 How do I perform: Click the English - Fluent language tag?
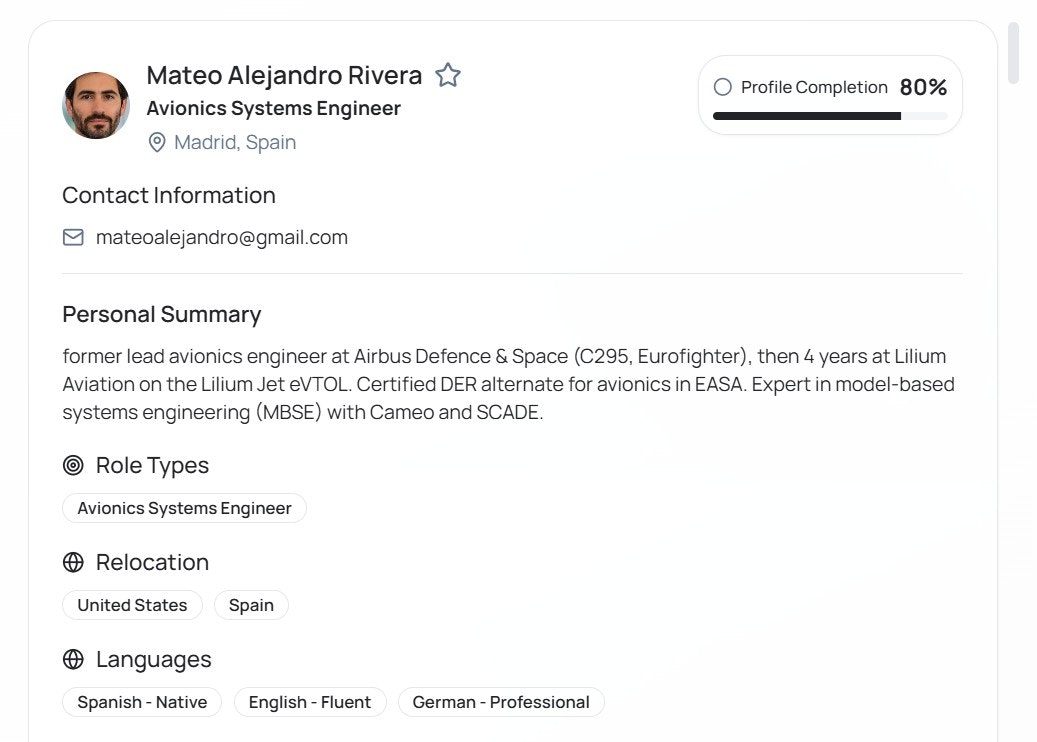[x=310, y=702]
